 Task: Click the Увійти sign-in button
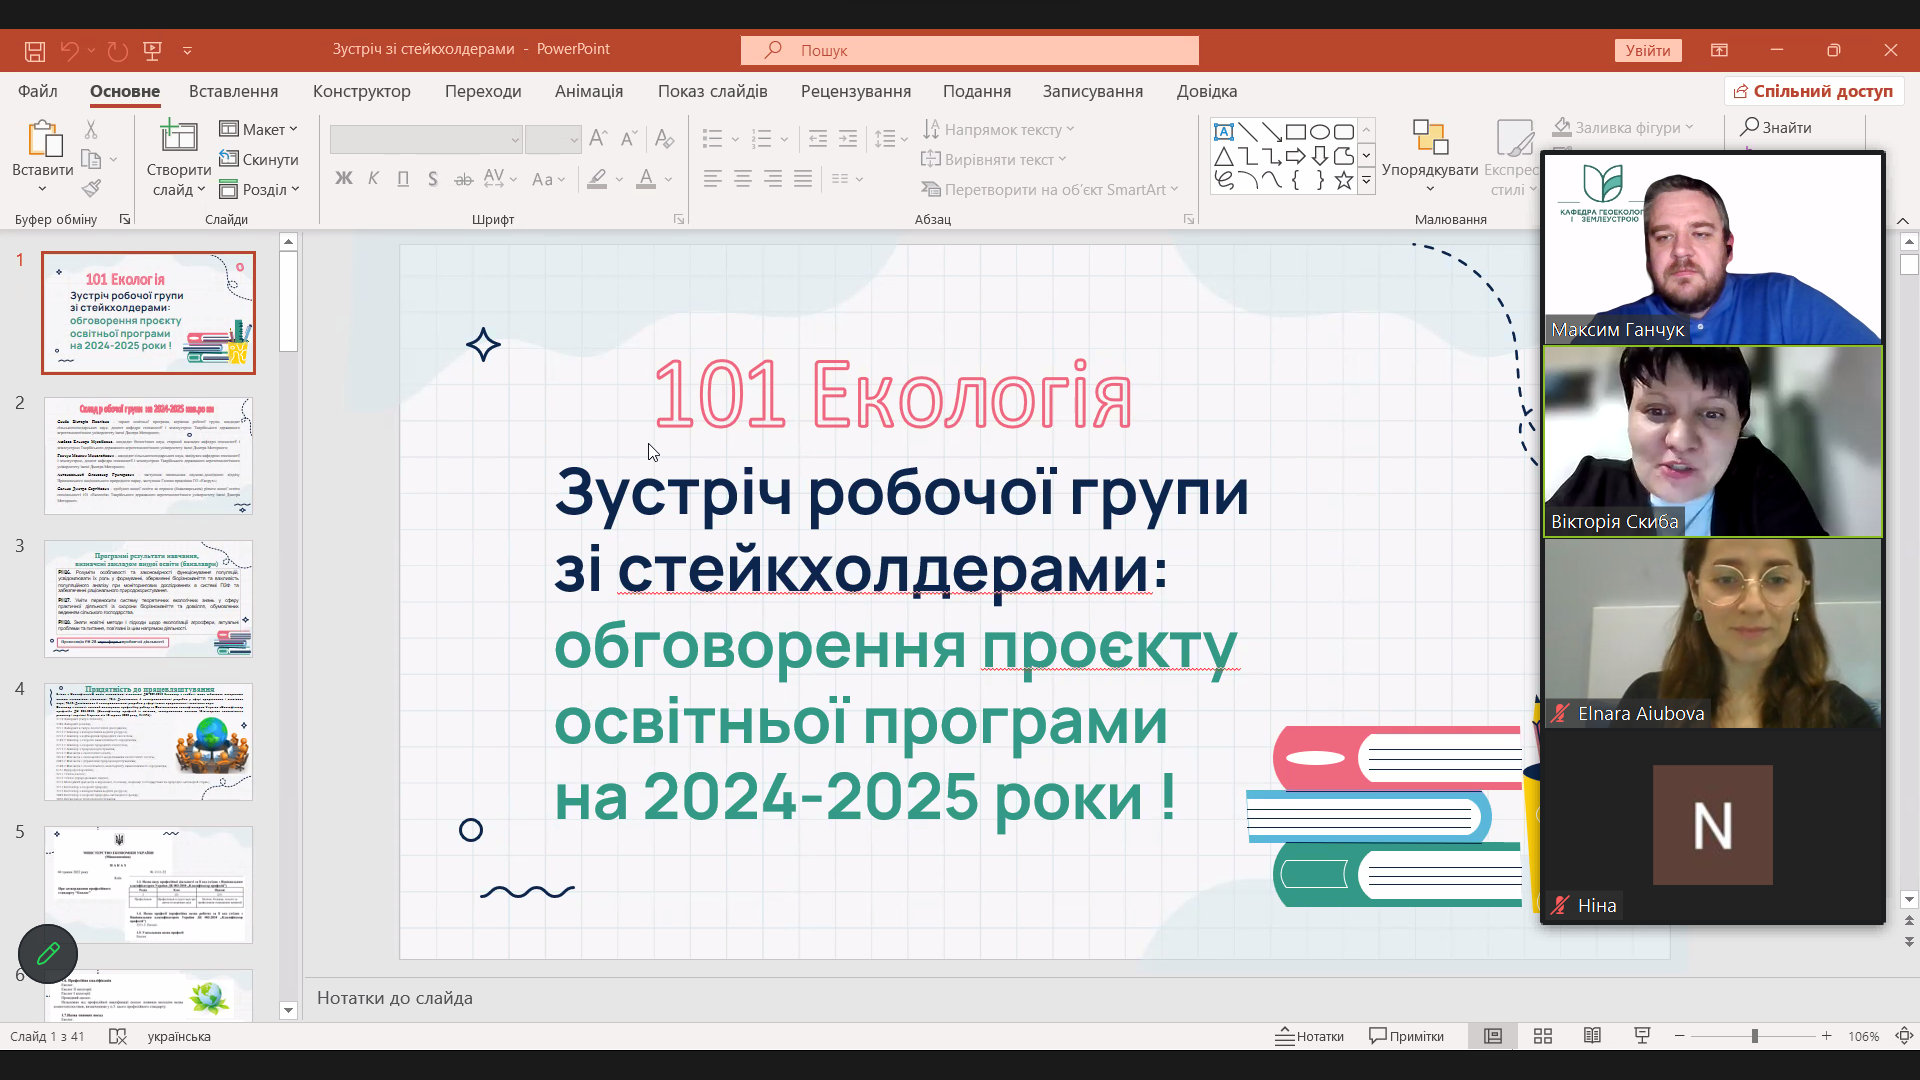(1647, 50)
